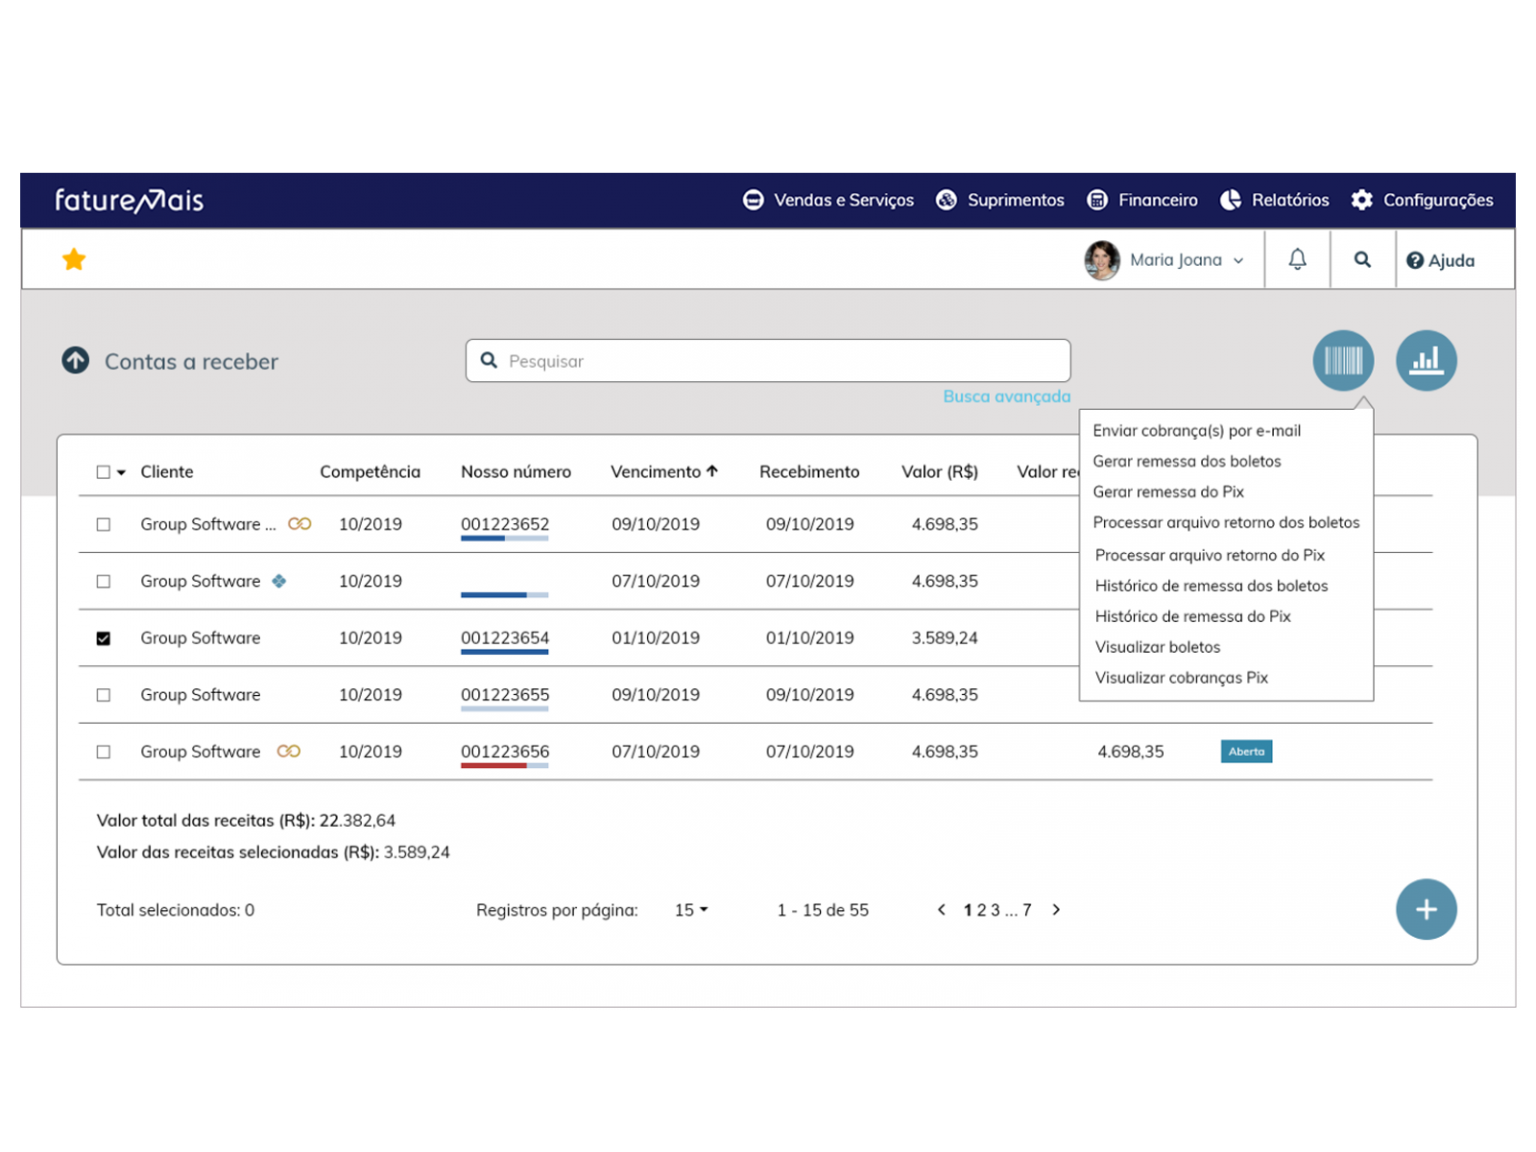Uncheck the selected 001223654 row checkbox
The height and width of the screenshot is (1152, 1536).
coord(103,638)
